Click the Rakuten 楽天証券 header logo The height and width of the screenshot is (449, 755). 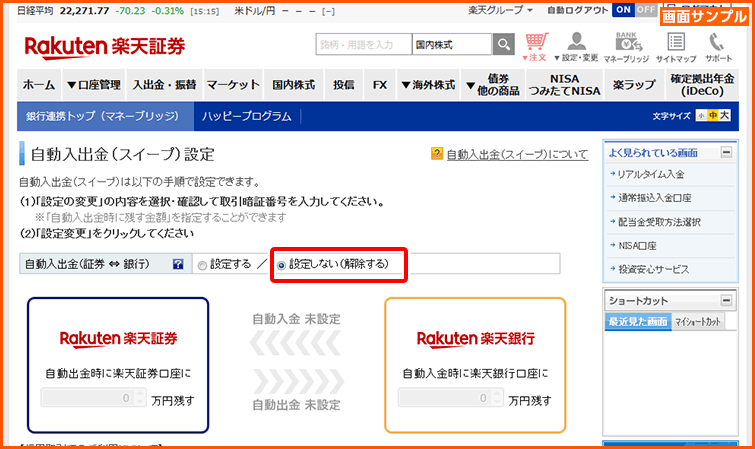click(104, 47)
